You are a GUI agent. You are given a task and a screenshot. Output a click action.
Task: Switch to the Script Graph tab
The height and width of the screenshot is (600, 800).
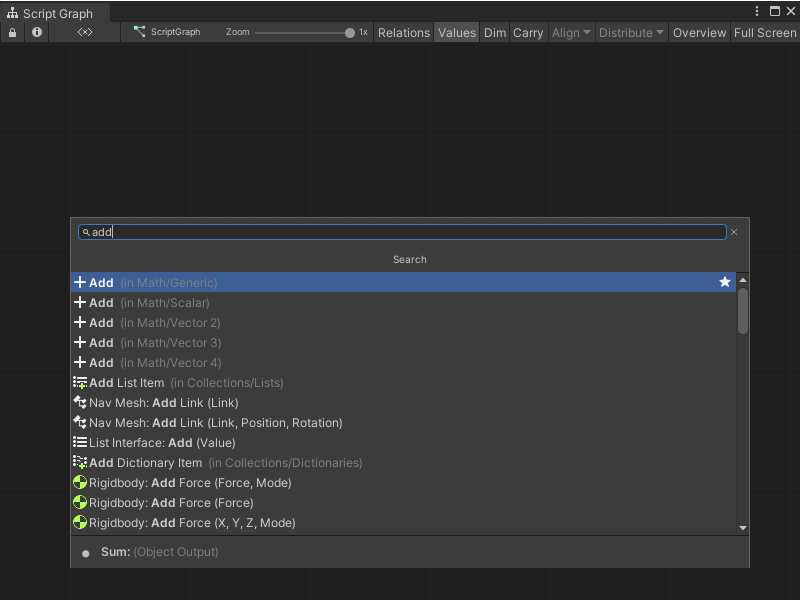coord(55,13)
